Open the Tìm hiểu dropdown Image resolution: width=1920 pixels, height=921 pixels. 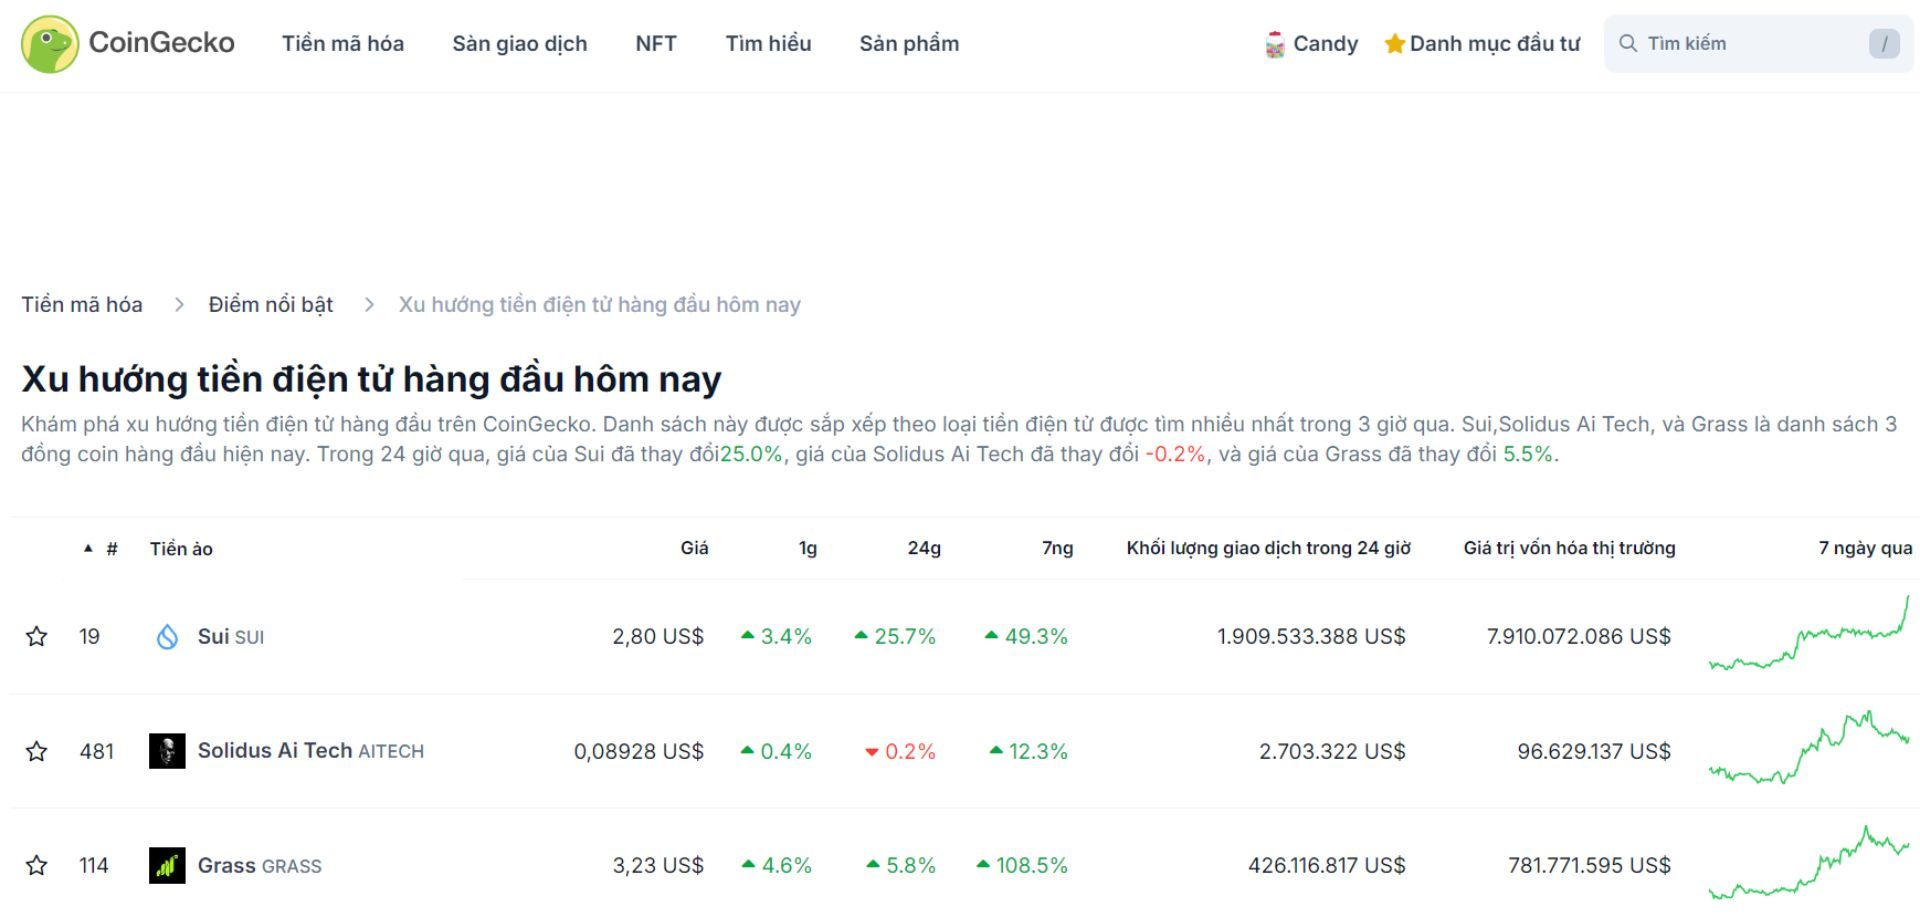pyautogui.click(x=768, y=43)
